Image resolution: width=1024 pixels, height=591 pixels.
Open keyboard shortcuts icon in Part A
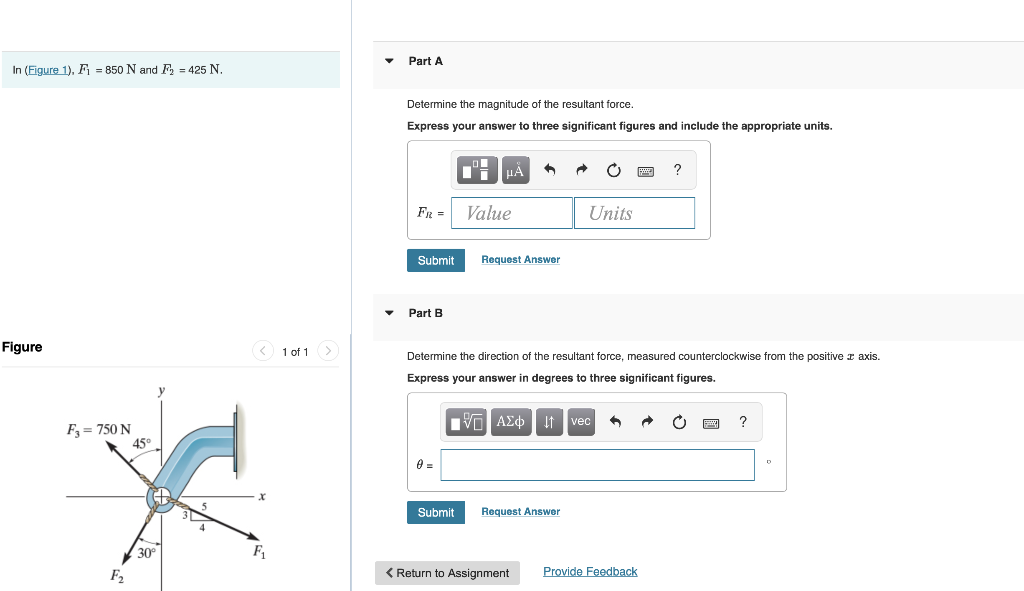(645, 171)
